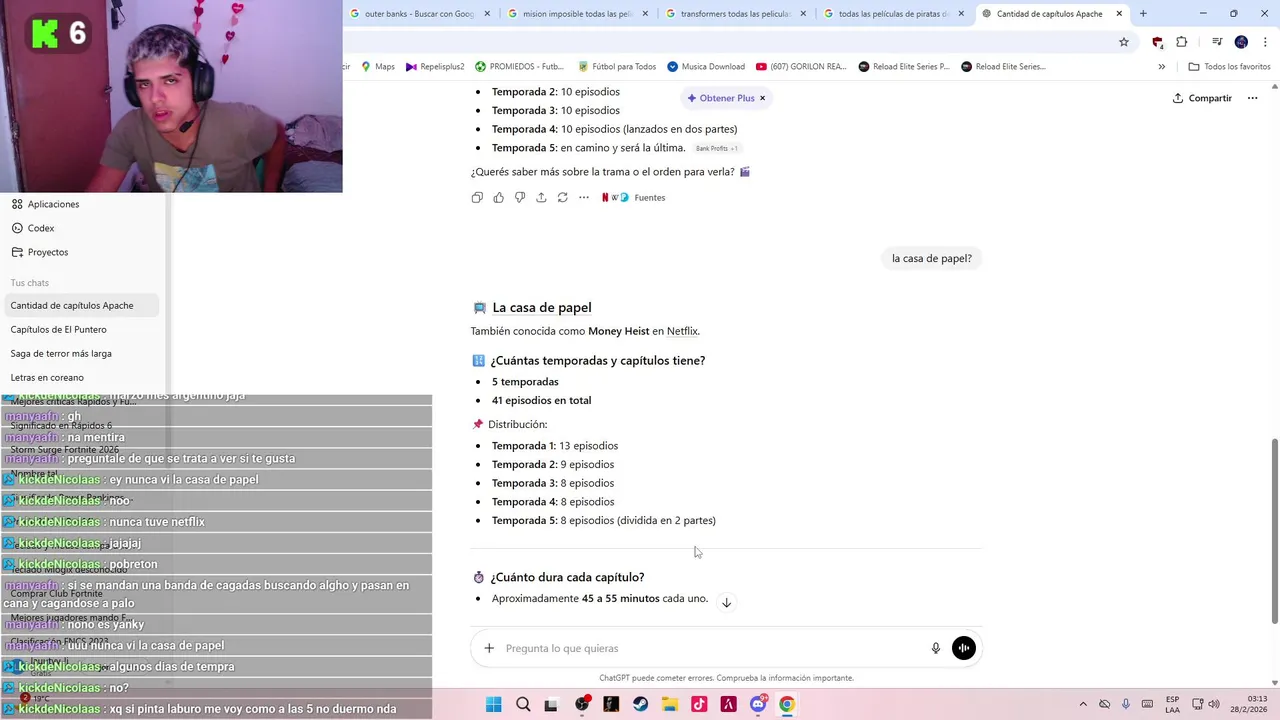This screenshot has width=1280, height=720.
Task: Open the red shield extension icon
Action: point(1158,42)
